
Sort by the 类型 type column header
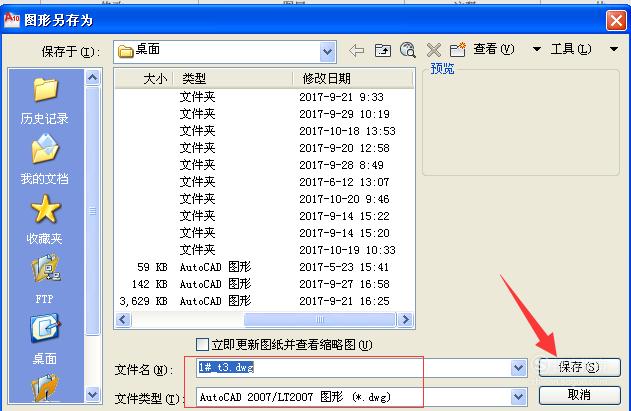pos(233,78)
